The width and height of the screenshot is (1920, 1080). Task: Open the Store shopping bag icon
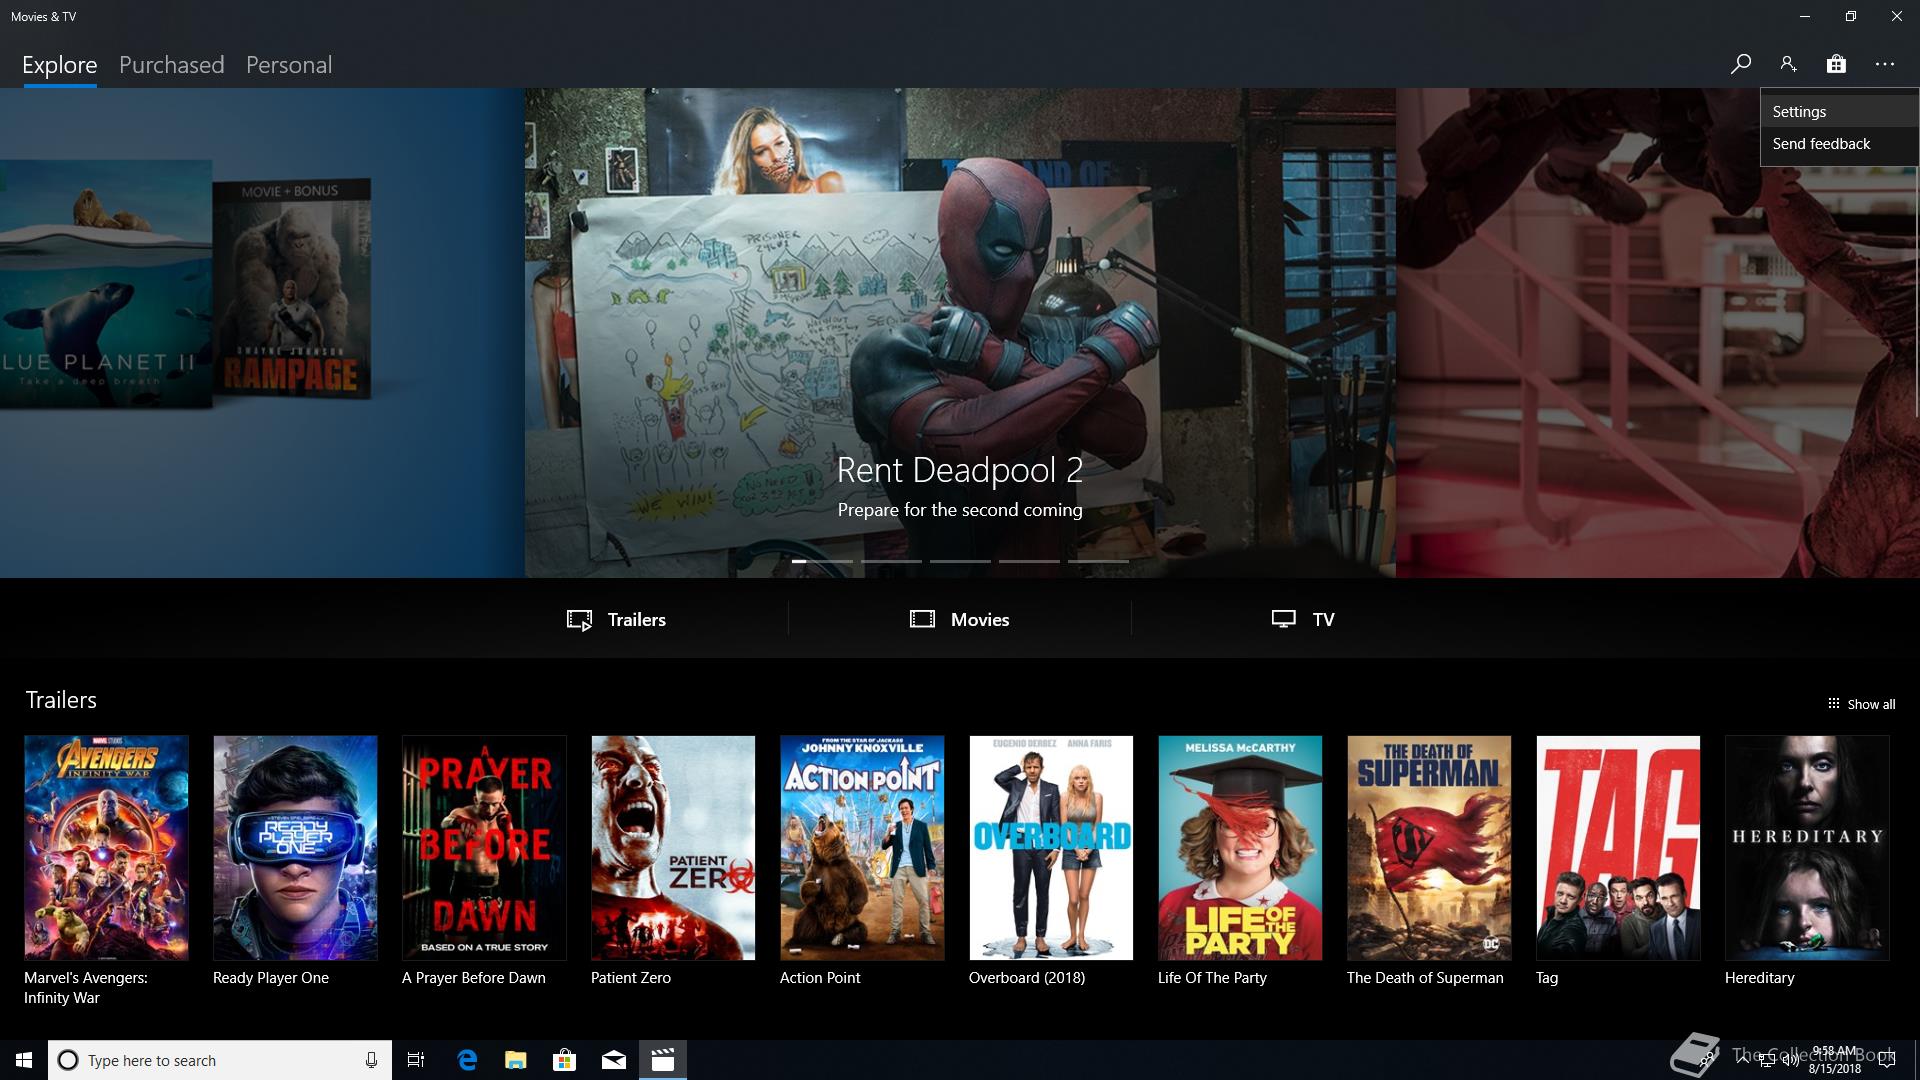[1836, 64]
